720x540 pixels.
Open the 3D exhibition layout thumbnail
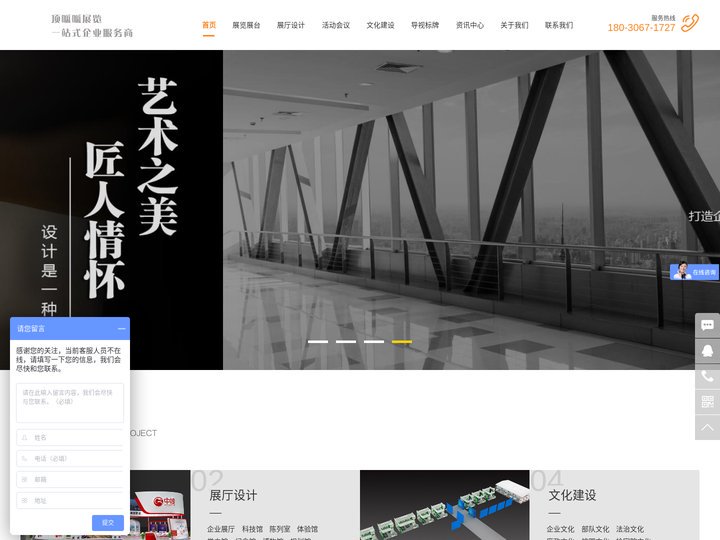point(444,505)
